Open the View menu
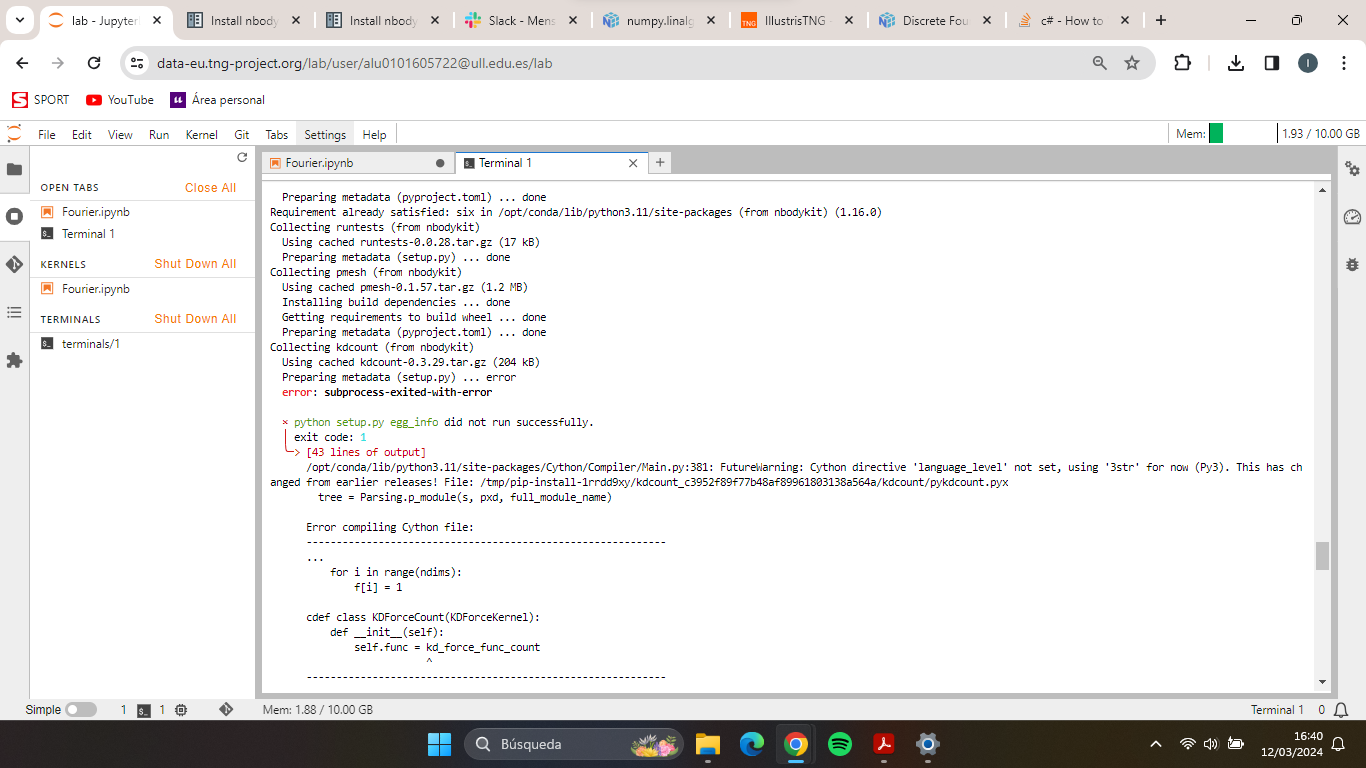 click(x=120, y=134)
